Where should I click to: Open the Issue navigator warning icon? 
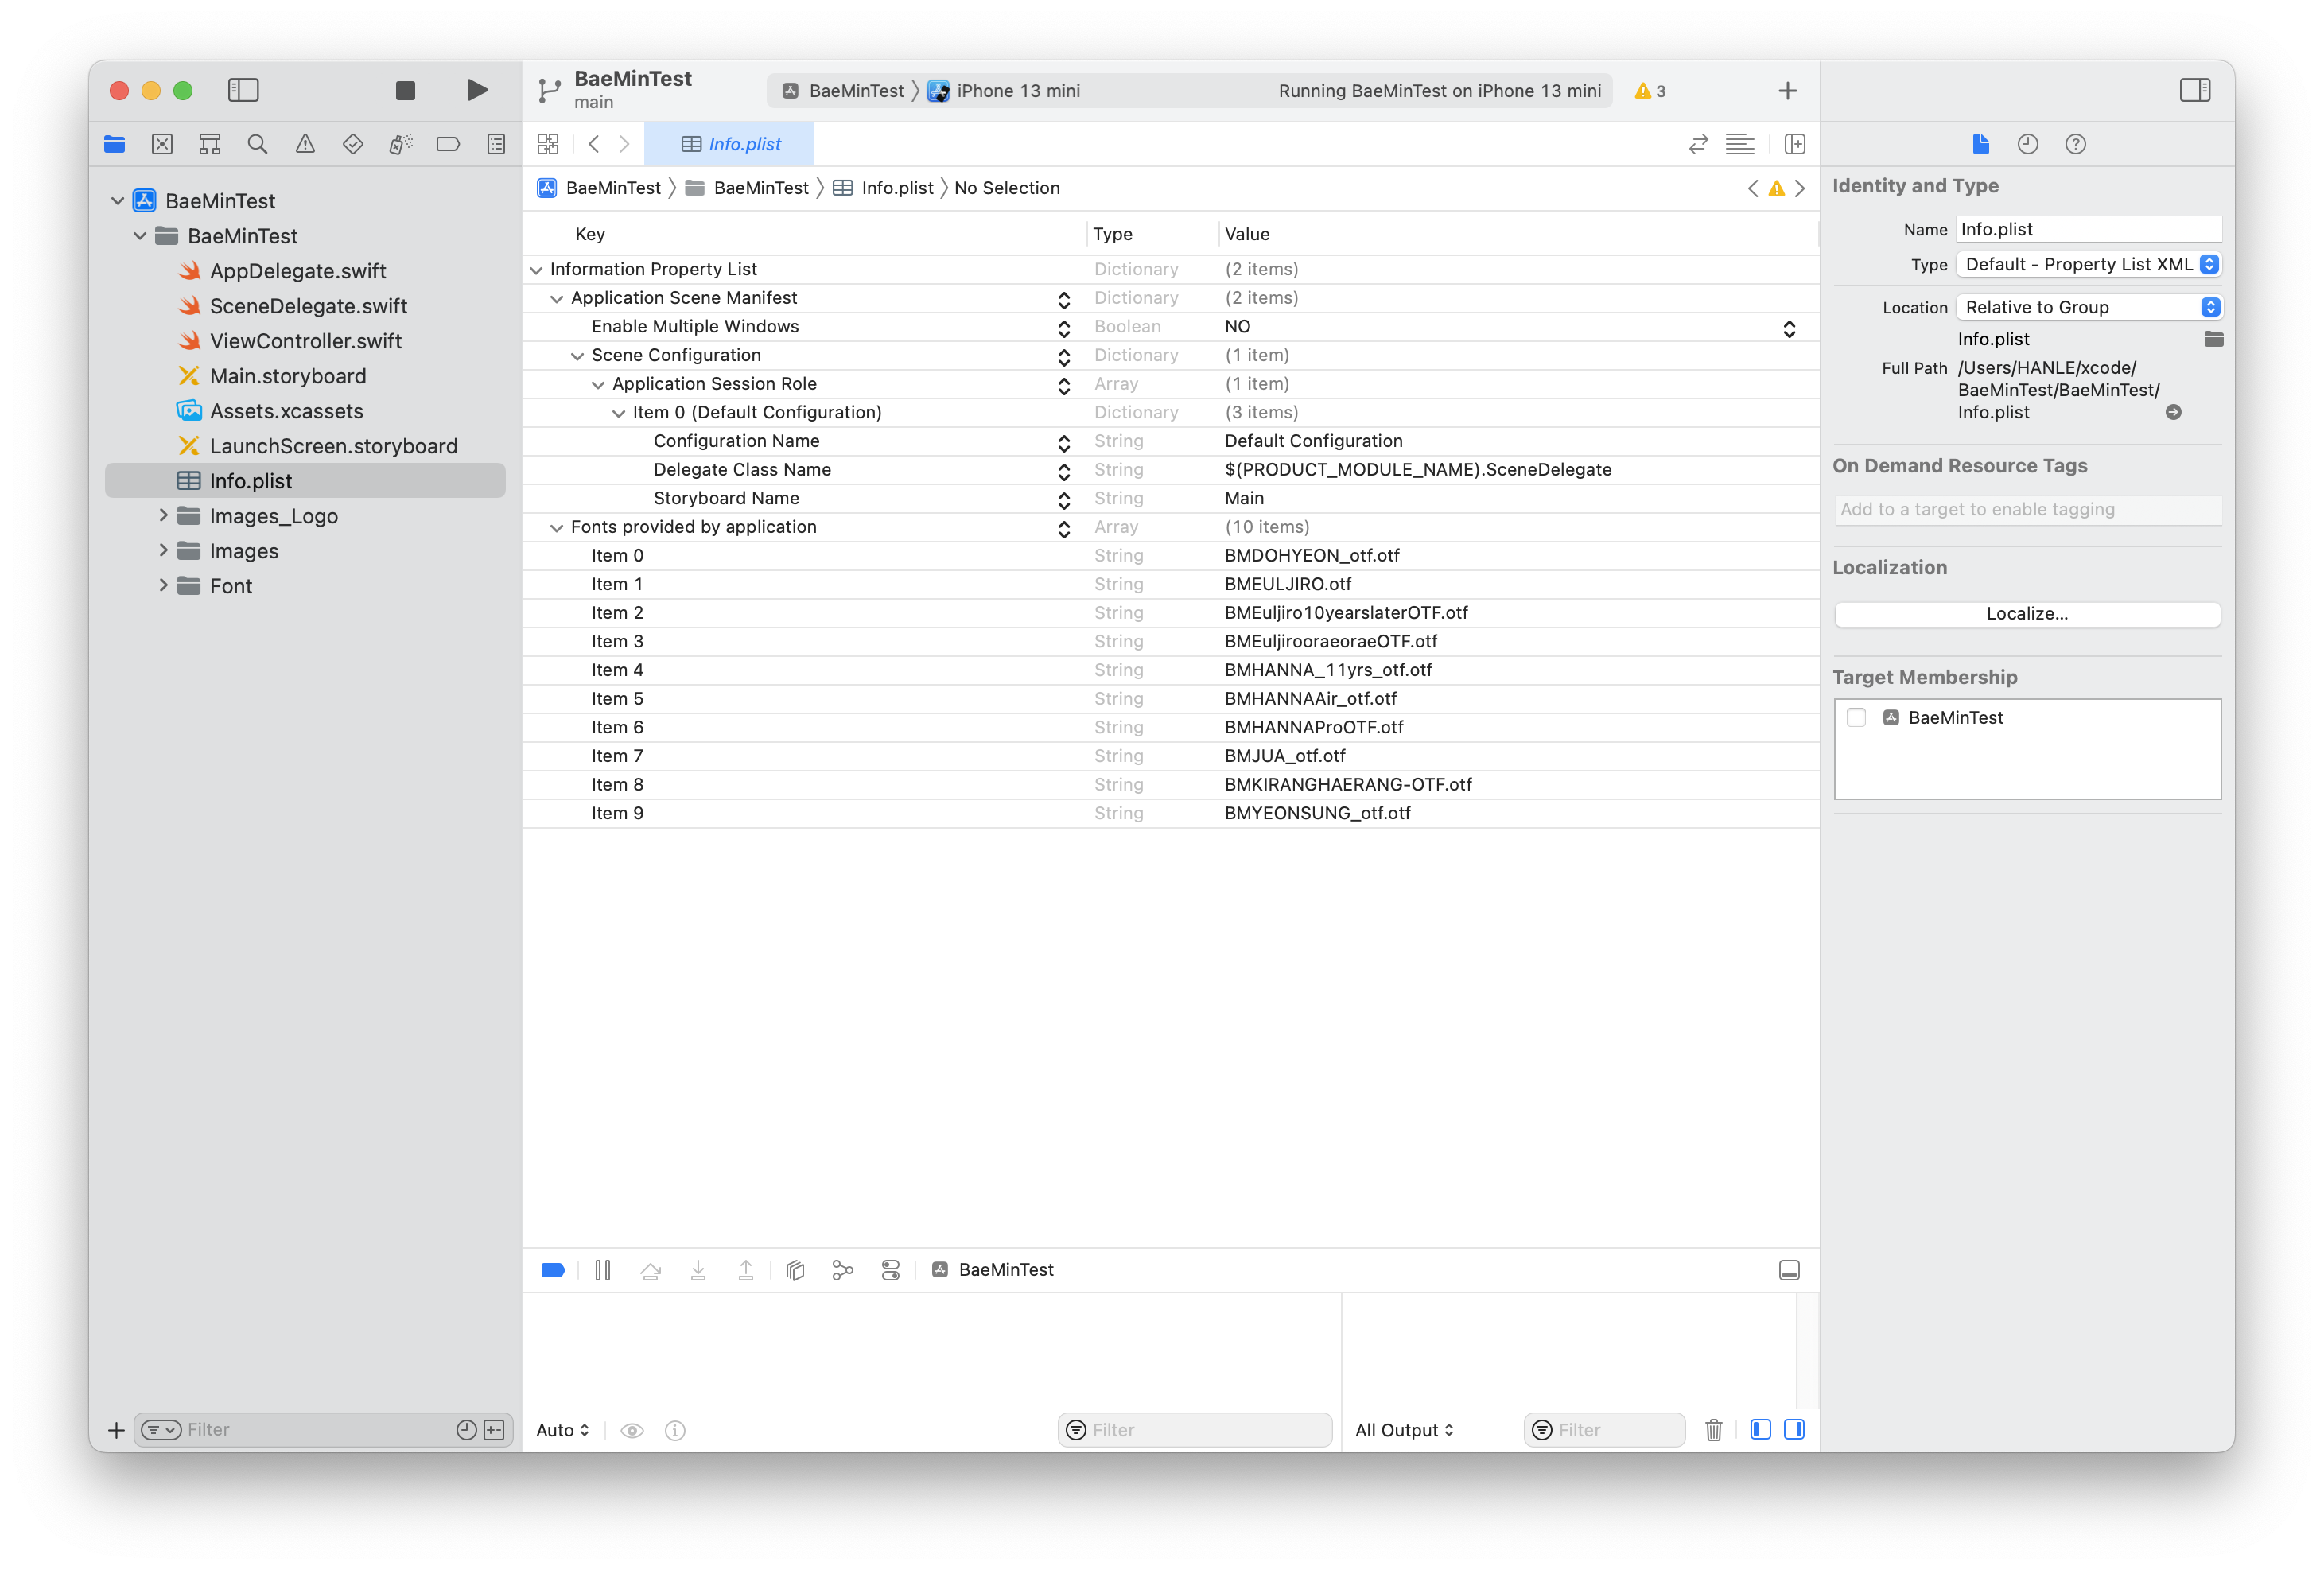pos(305,144)
